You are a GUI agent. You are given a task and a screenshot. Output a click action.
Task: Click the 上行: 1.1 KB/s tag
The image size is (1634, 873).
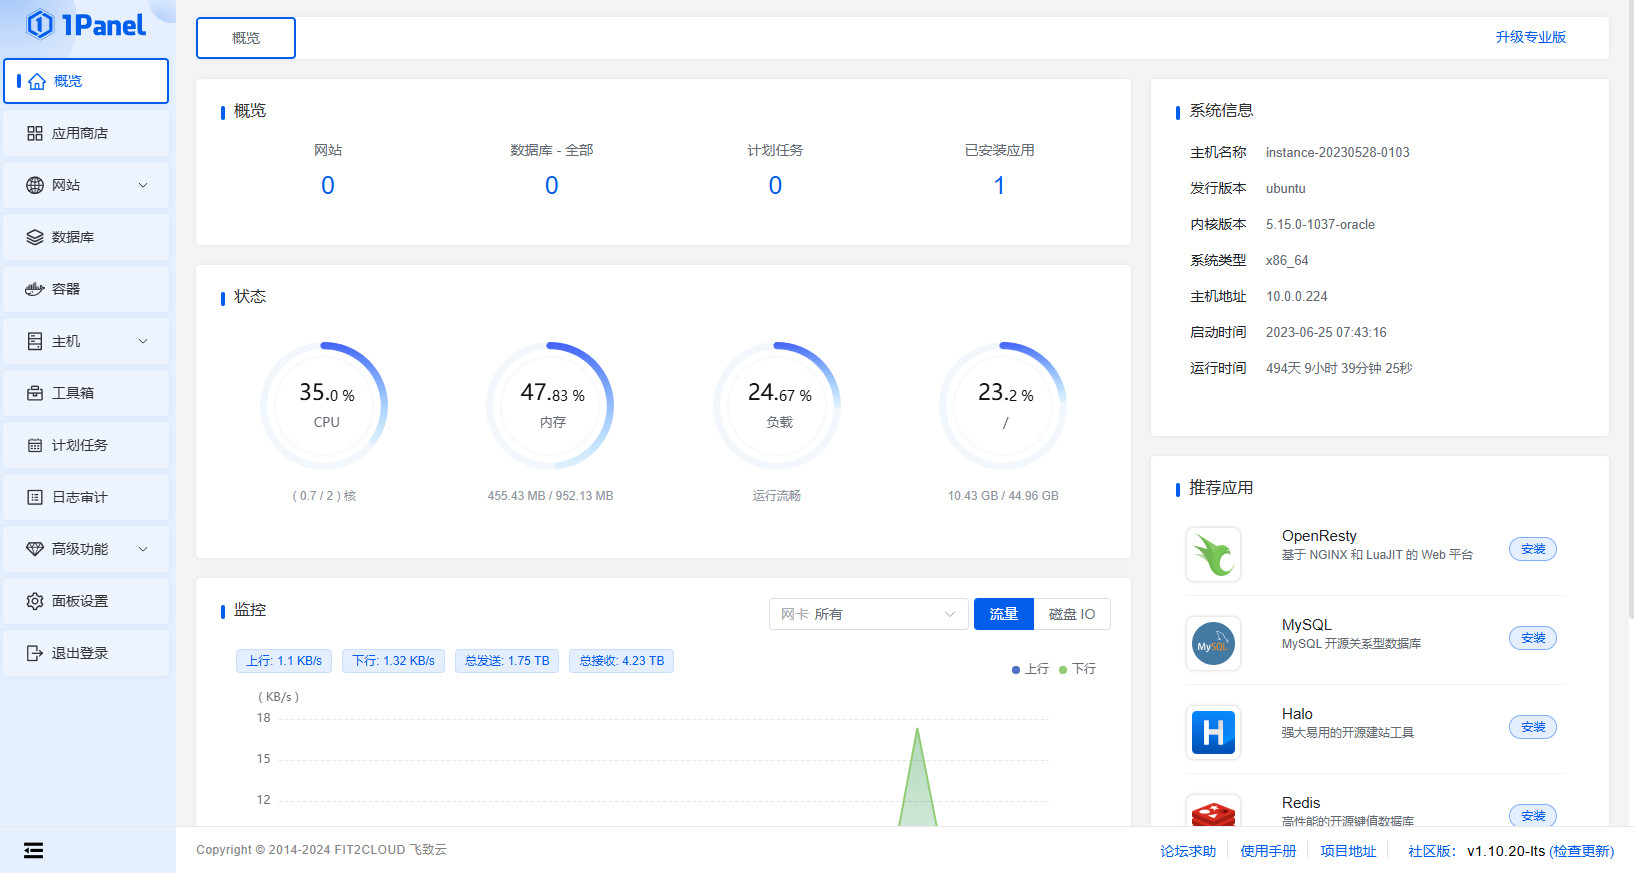[284, 661]
